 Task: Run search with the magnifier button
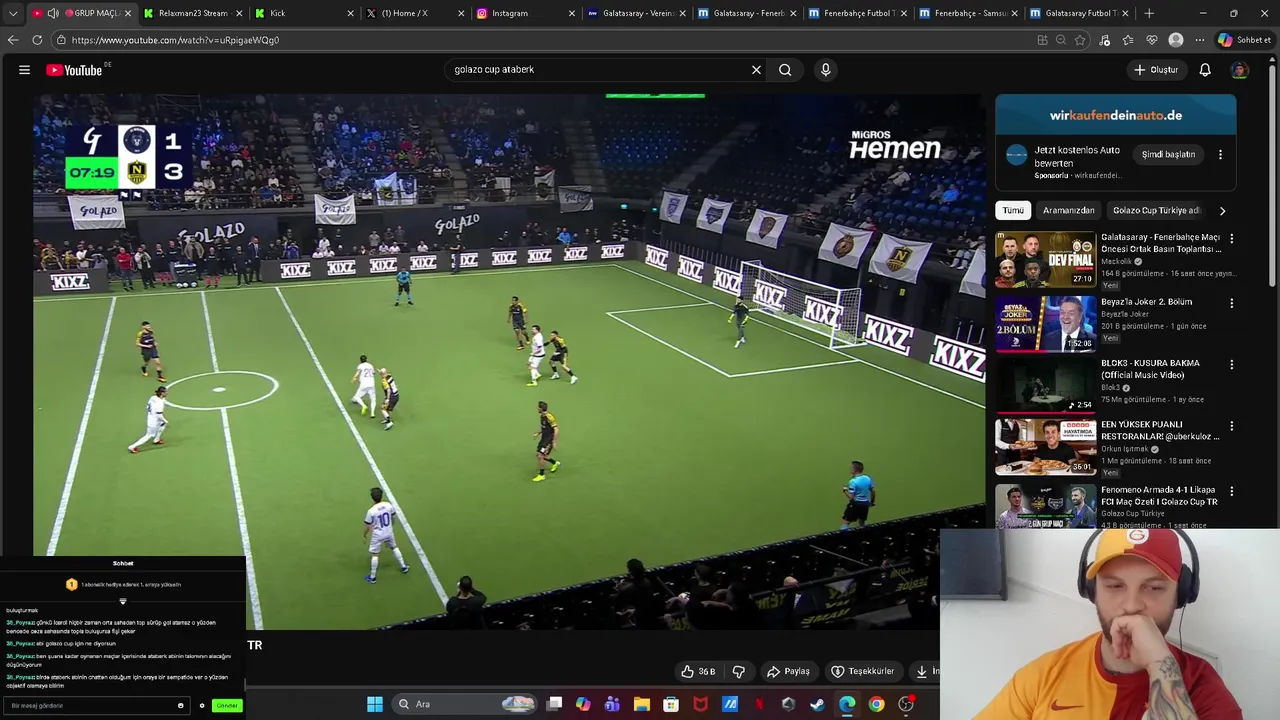tap(785, 70)
